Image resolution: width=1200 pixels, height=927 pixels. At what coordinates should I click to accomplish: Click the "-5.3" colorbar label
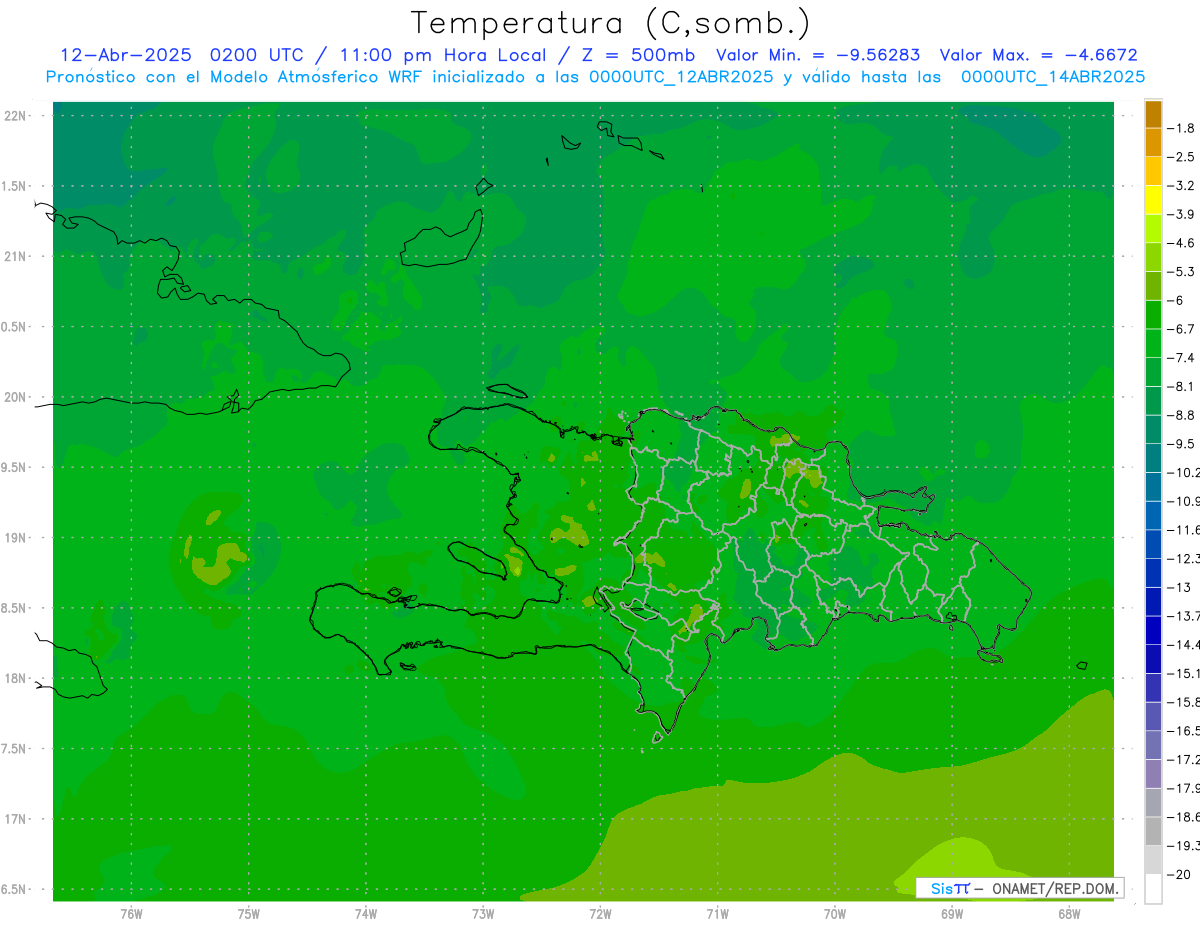click(x=1182, y=272)
